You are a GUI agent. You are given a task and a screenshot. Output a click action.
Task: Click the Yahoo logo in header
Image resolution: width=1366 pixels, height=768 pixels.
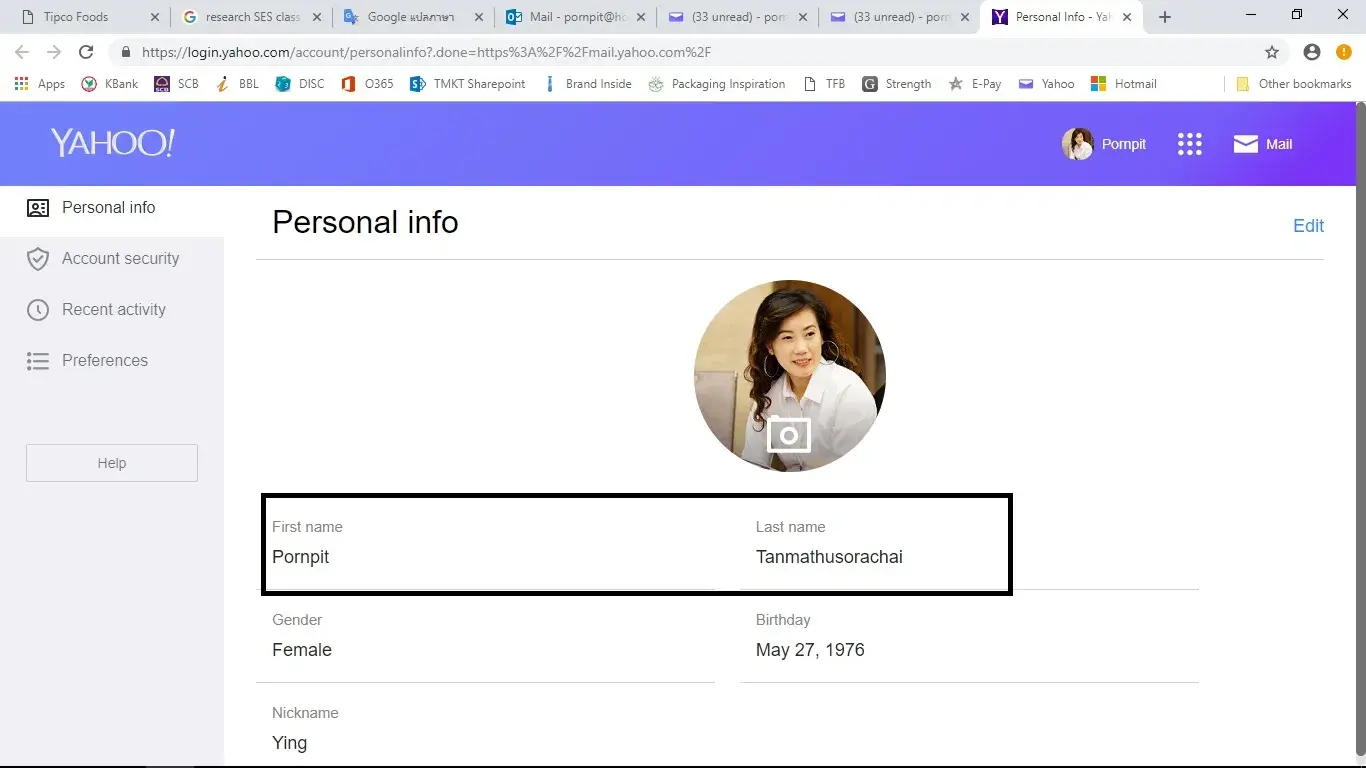point(112,143)
